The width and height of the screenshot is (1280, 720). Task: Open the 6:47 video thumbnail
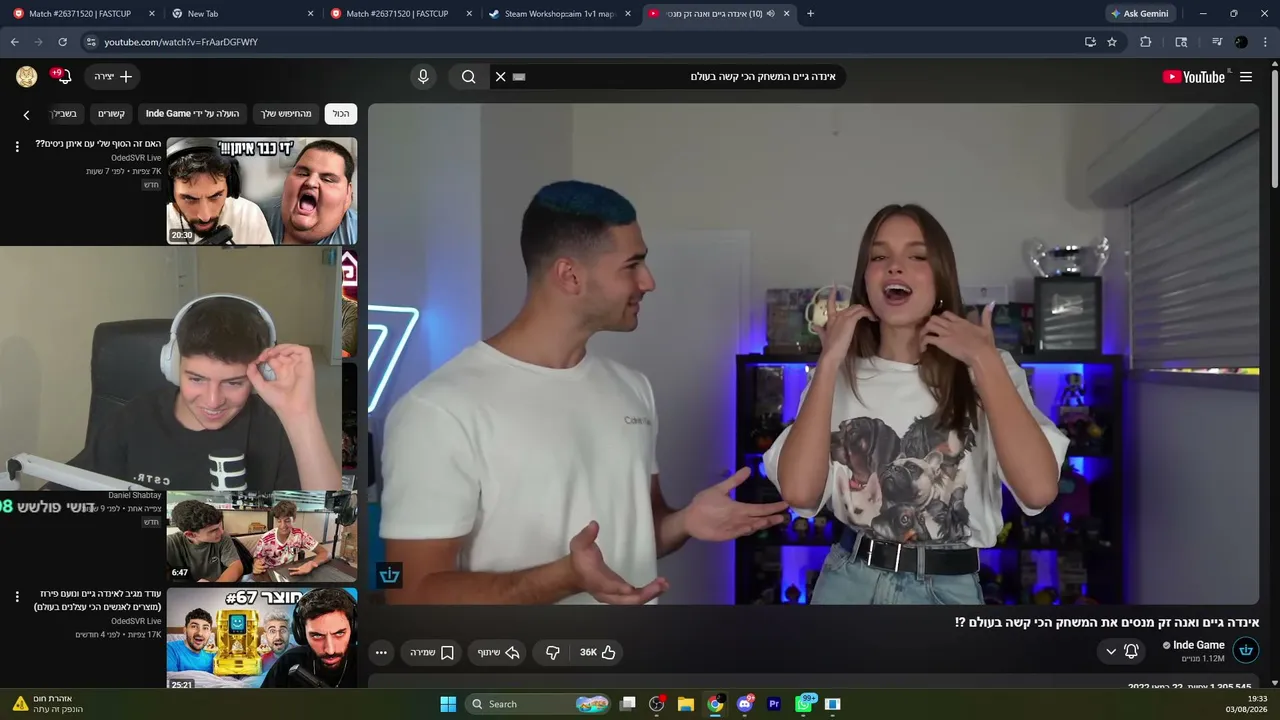point(262,536)
